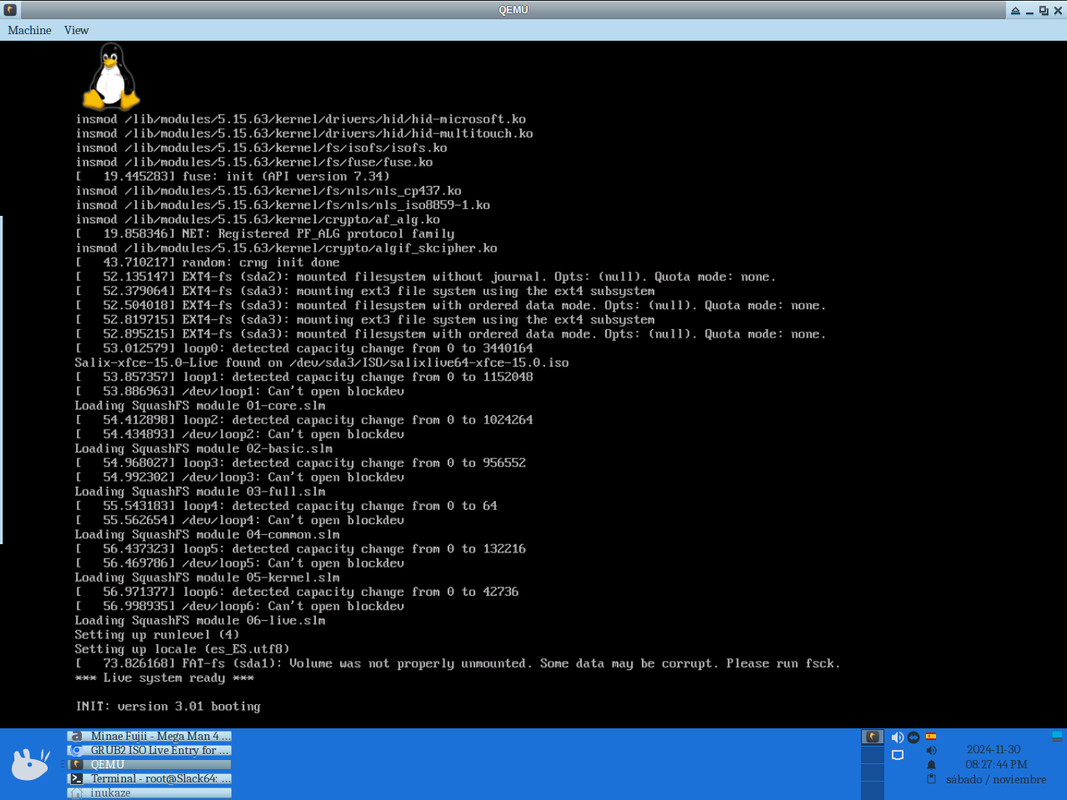Select the first workspace with the QEMU icon

pyautogui.click(x=872, y=737)
